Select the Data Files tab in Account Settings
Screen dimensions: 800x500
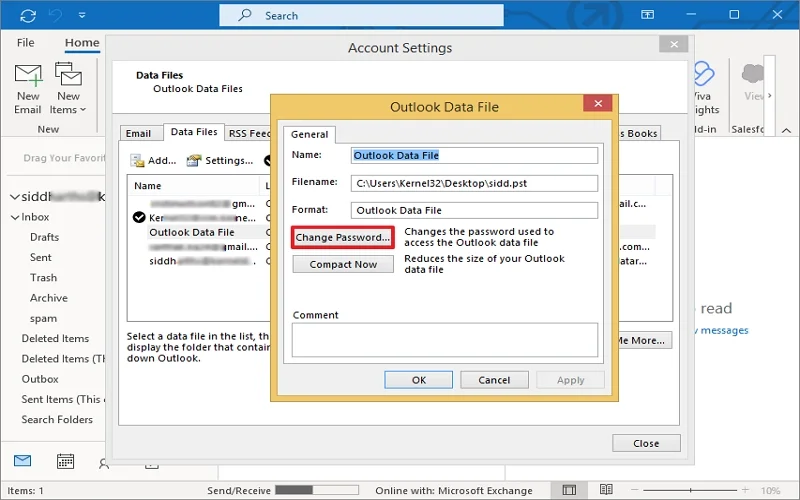(x=194, y=132)
